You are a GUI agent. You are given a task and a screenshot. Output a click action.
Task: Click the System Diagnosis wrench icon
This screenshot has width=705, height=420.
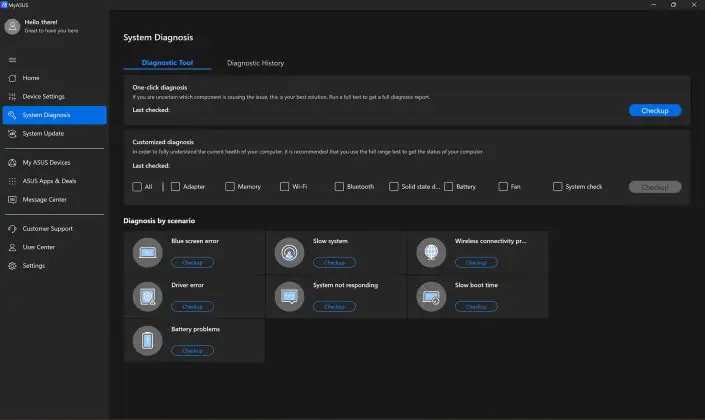[x=12, y=115]
